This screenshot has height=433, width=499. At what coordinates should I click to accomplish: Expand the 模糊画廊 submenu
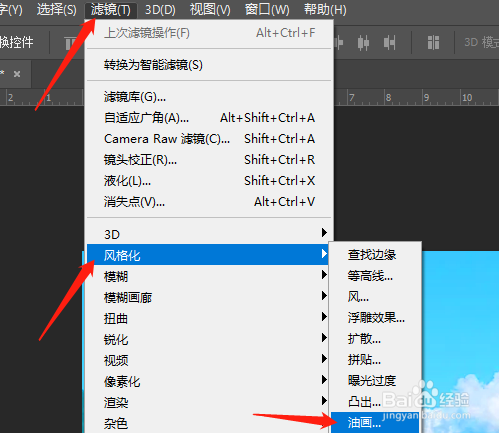[x=209, y=297]
